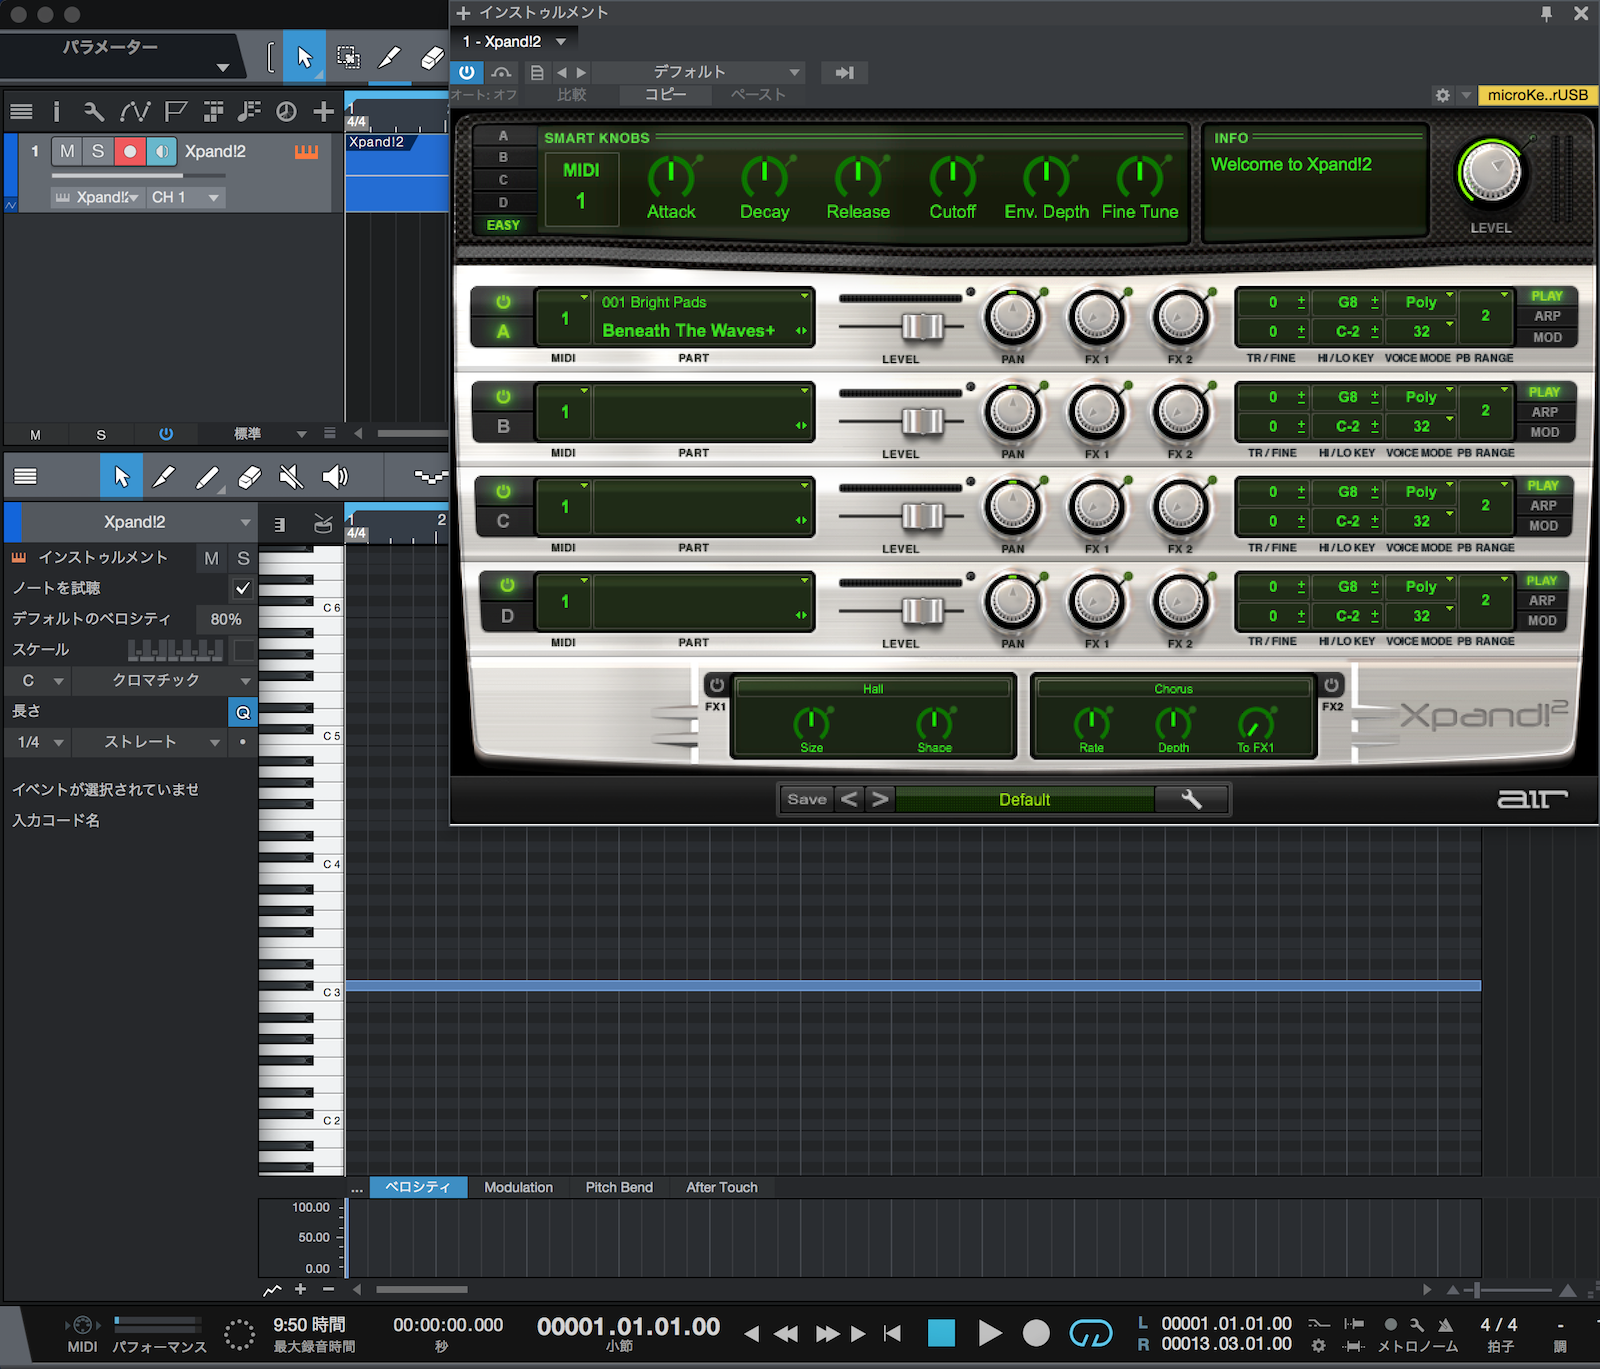Click the default velocity 80% field
This screenshot has height=1369, width=1600.
(x=226, y=619)
